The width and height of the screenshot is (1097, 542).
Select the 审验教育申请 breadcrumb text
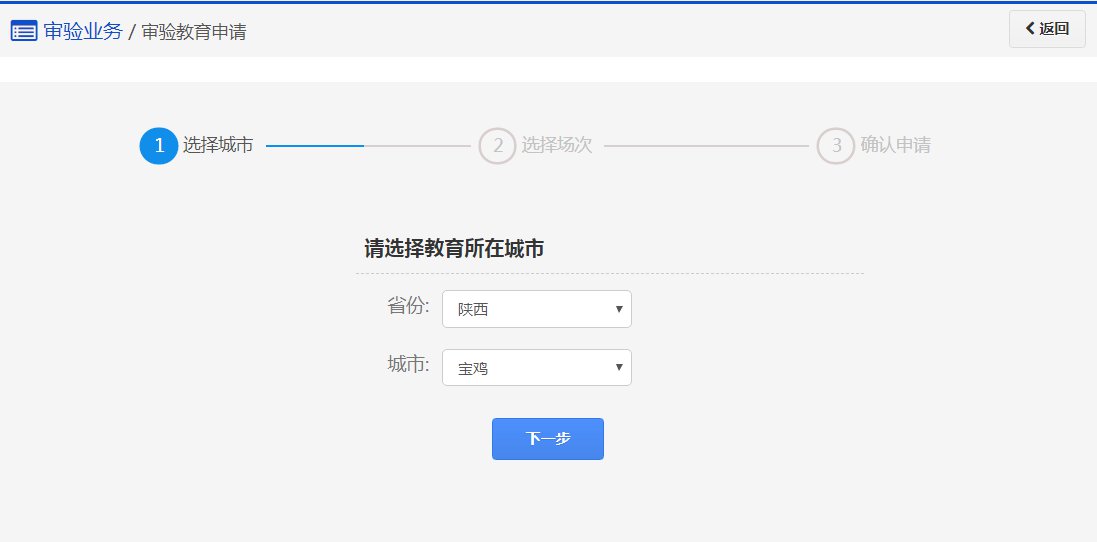click(x=194, y=31)
